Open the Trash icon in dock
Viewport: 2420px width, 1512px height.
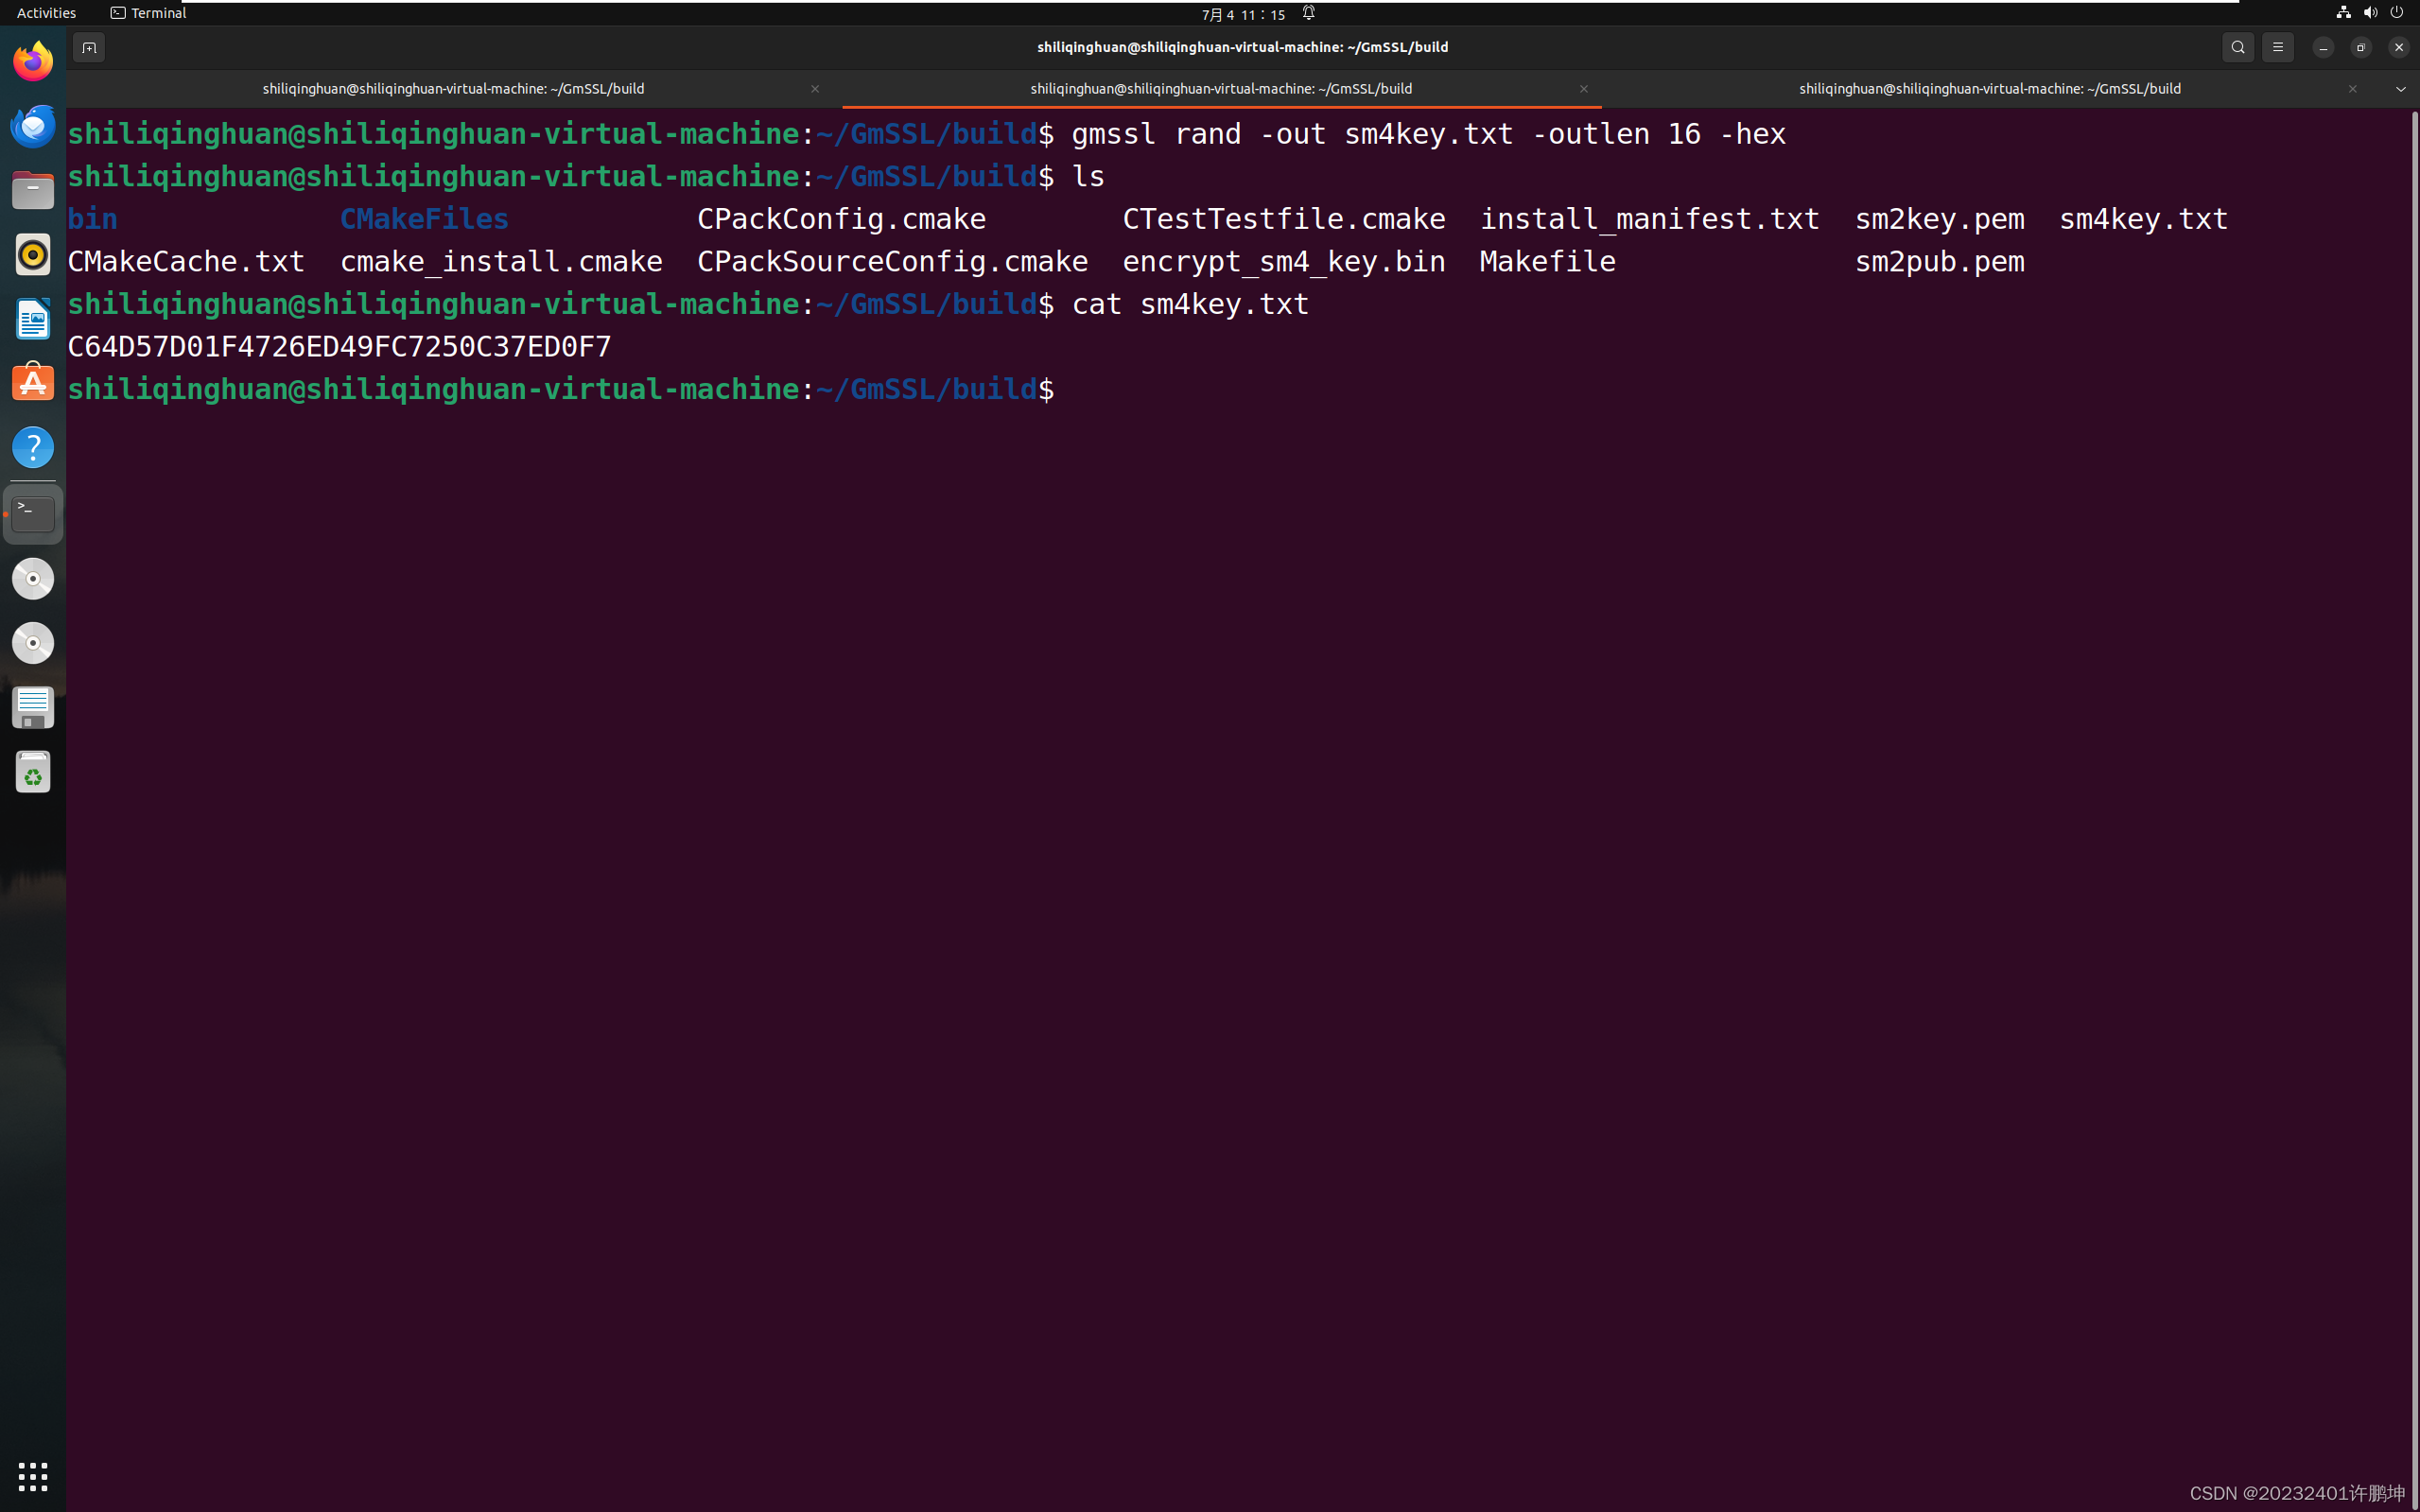[x=33, y=772]
